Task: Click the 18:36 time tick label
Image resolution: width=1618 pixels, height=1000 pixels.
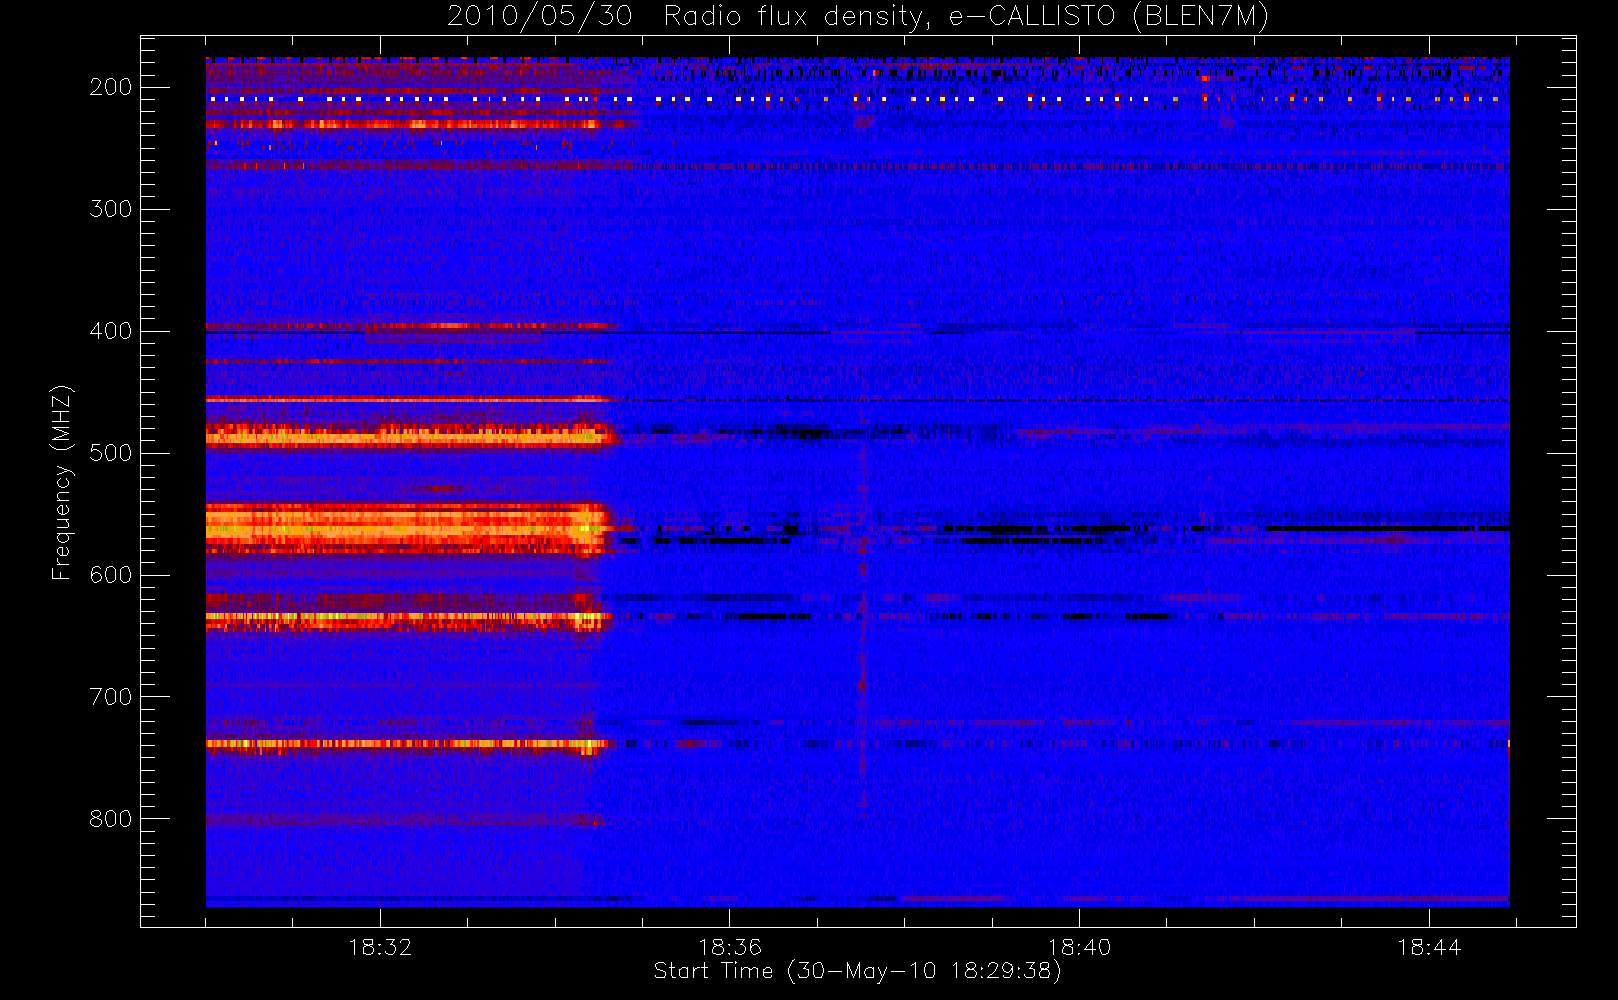Action: pos(730,947)
